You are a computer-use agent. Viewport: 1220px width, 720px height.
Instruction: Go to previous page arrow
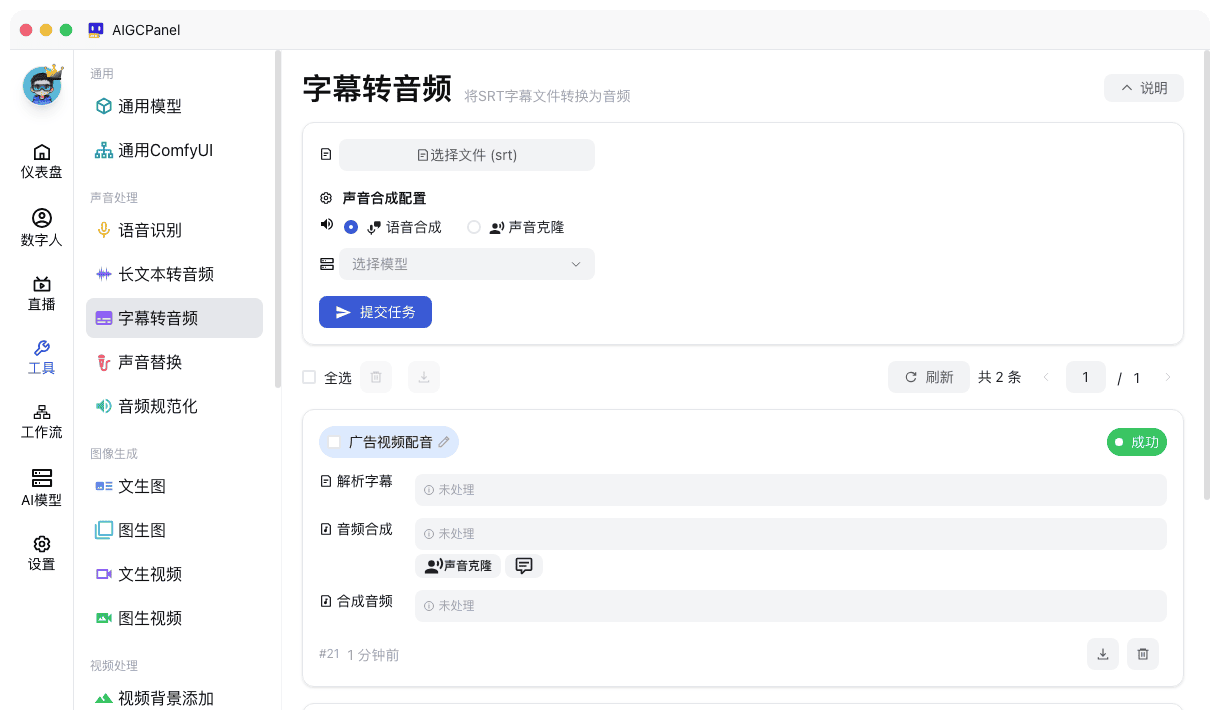(x=1046, y=377)
